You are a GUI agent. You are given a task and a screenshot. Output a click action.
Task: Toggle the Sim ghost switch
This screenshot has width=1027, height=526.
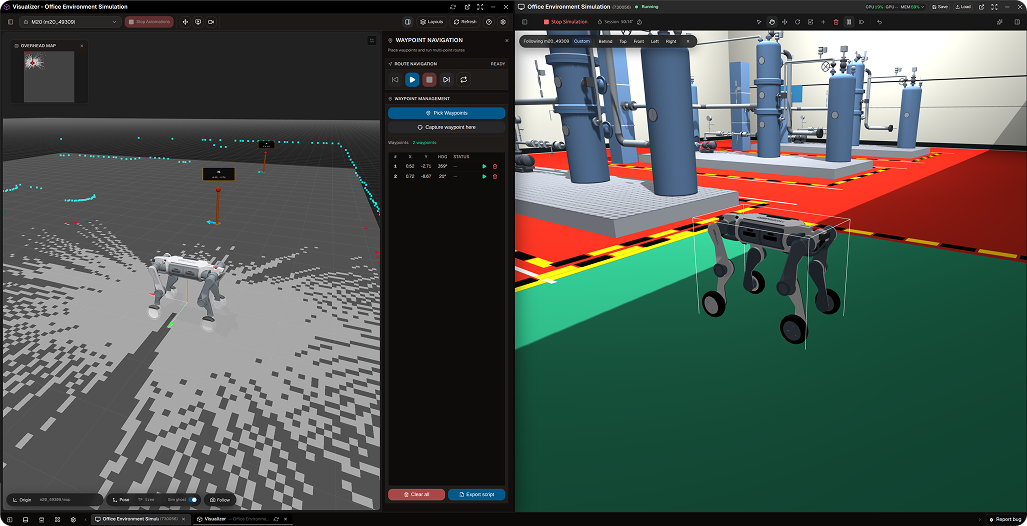[193, 500]
